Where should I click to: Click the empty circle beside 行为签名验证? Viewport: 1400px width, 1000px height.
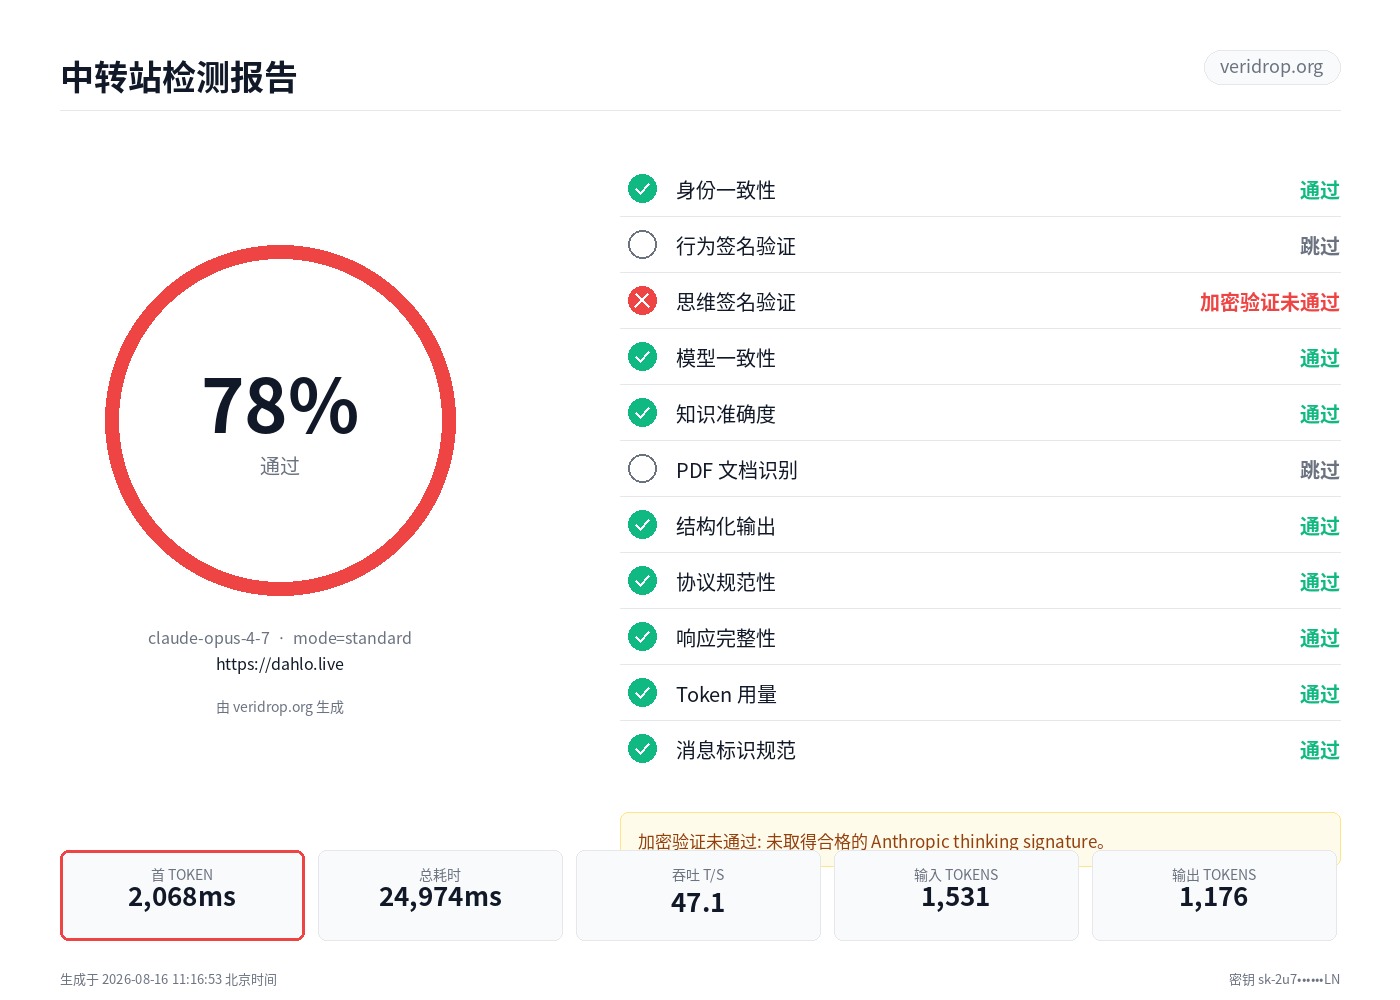coord(642,245)
